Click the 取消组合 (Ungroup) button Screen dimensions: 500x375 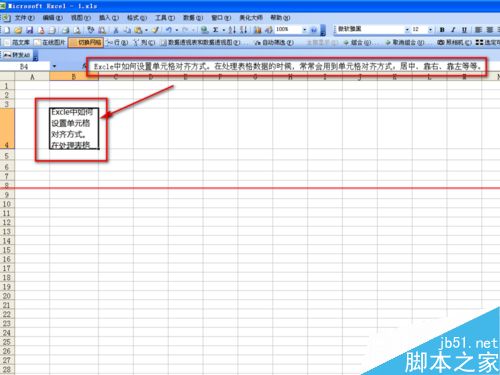point(405,43)
